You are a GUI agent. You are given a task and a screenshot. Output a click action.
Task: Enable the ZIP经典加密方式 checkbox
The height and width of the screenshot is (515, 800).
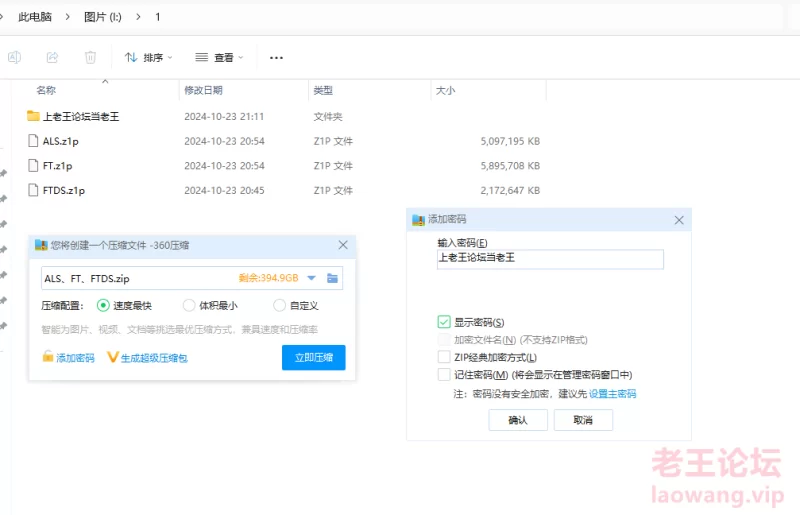pyautogui.click(x=444, y=357)
